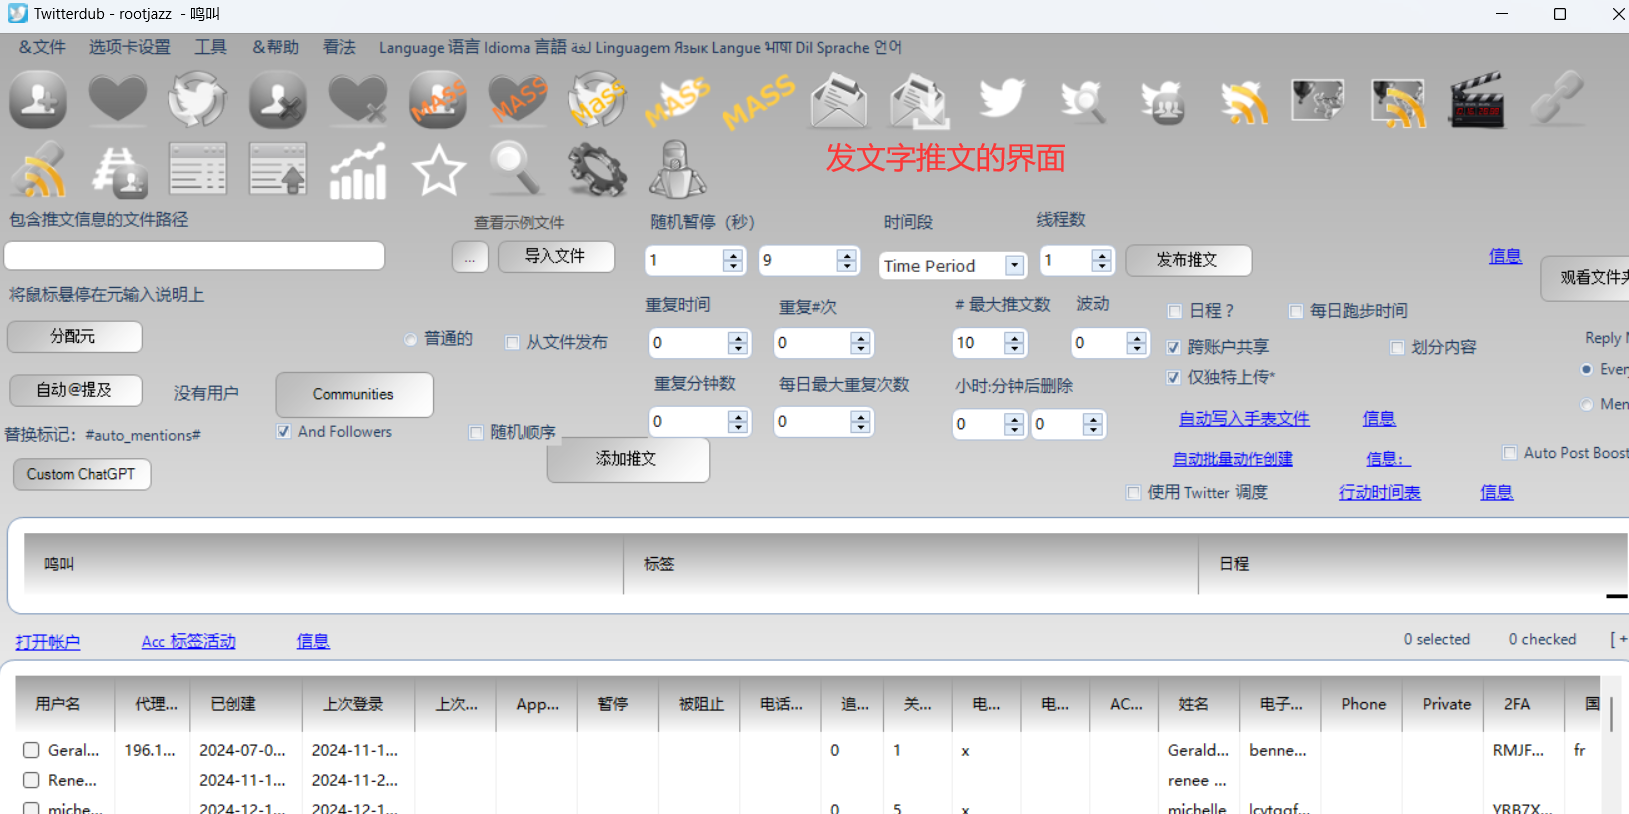
Task: Open the 工具 menu
Action: coord(210,47)
